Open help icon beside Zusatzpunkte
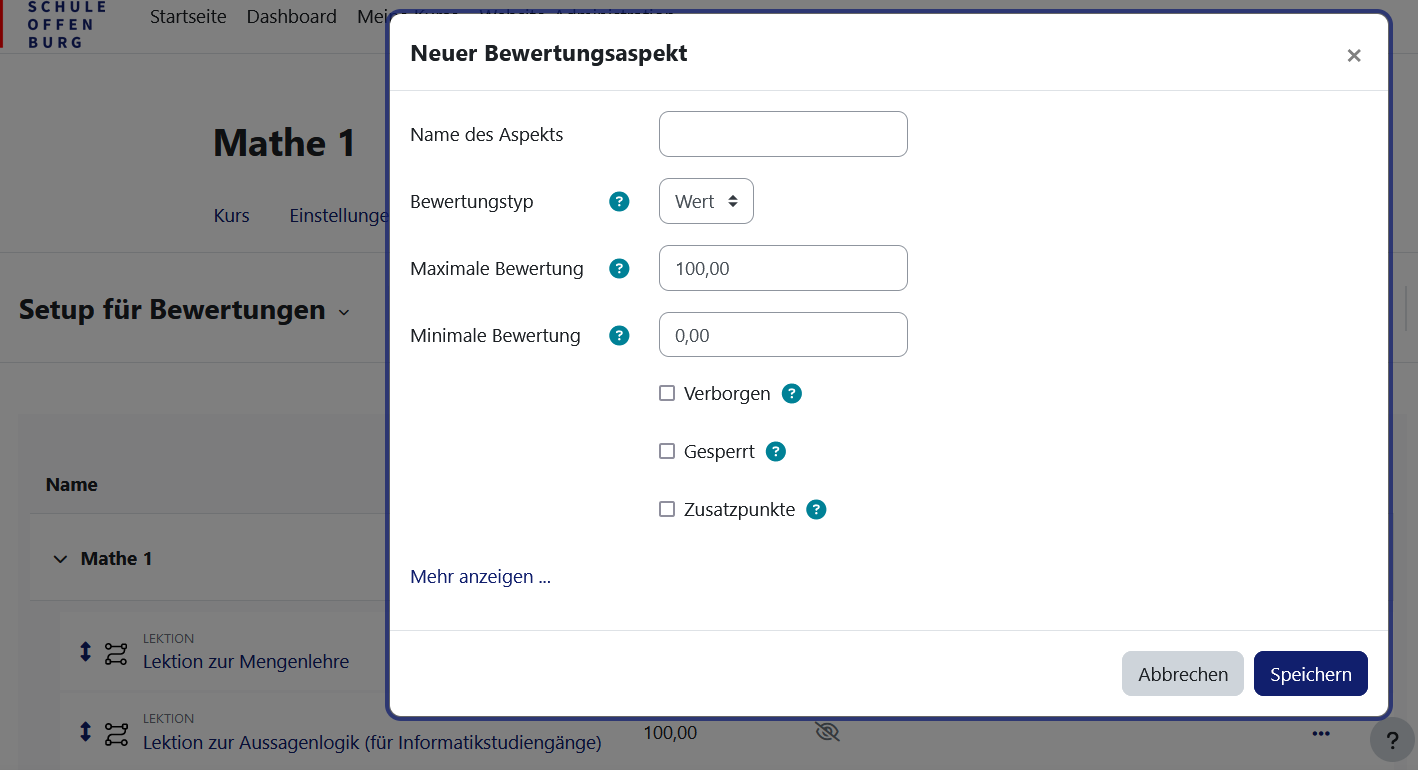Image resolution: width=1418 pixels, height=770 pixels. coord(816,509)
